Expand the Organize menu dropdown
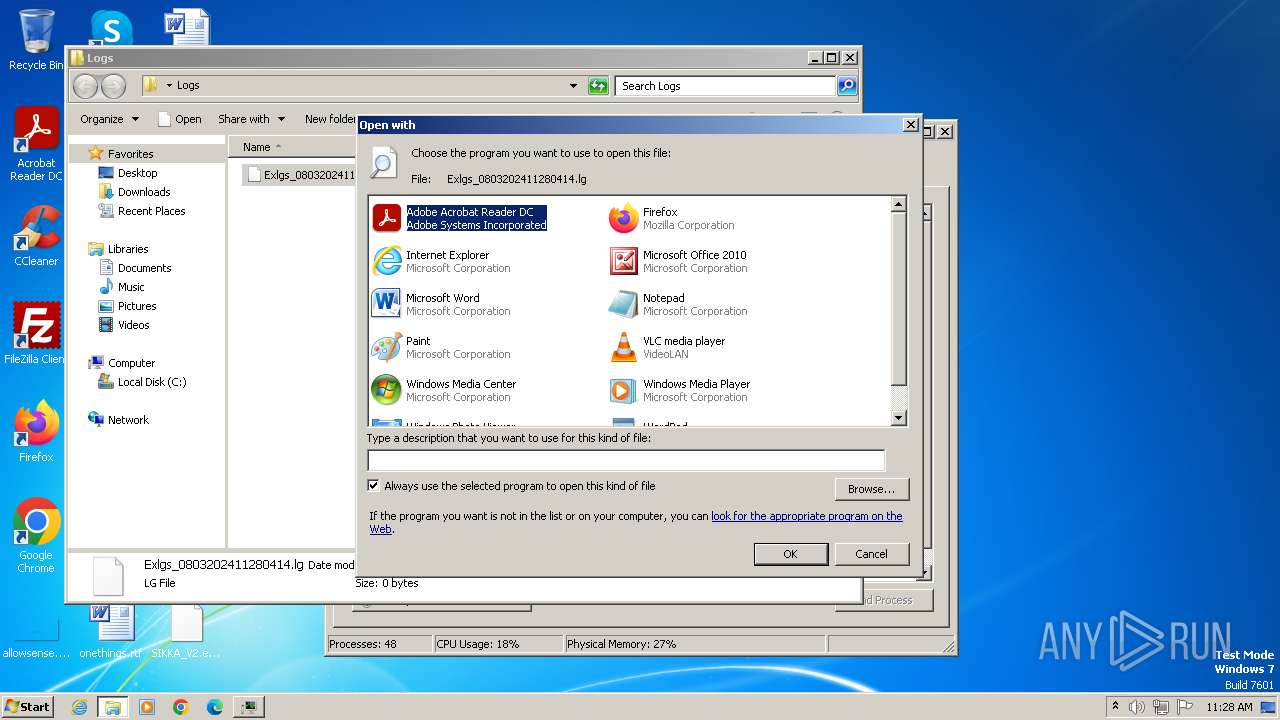 109,119
